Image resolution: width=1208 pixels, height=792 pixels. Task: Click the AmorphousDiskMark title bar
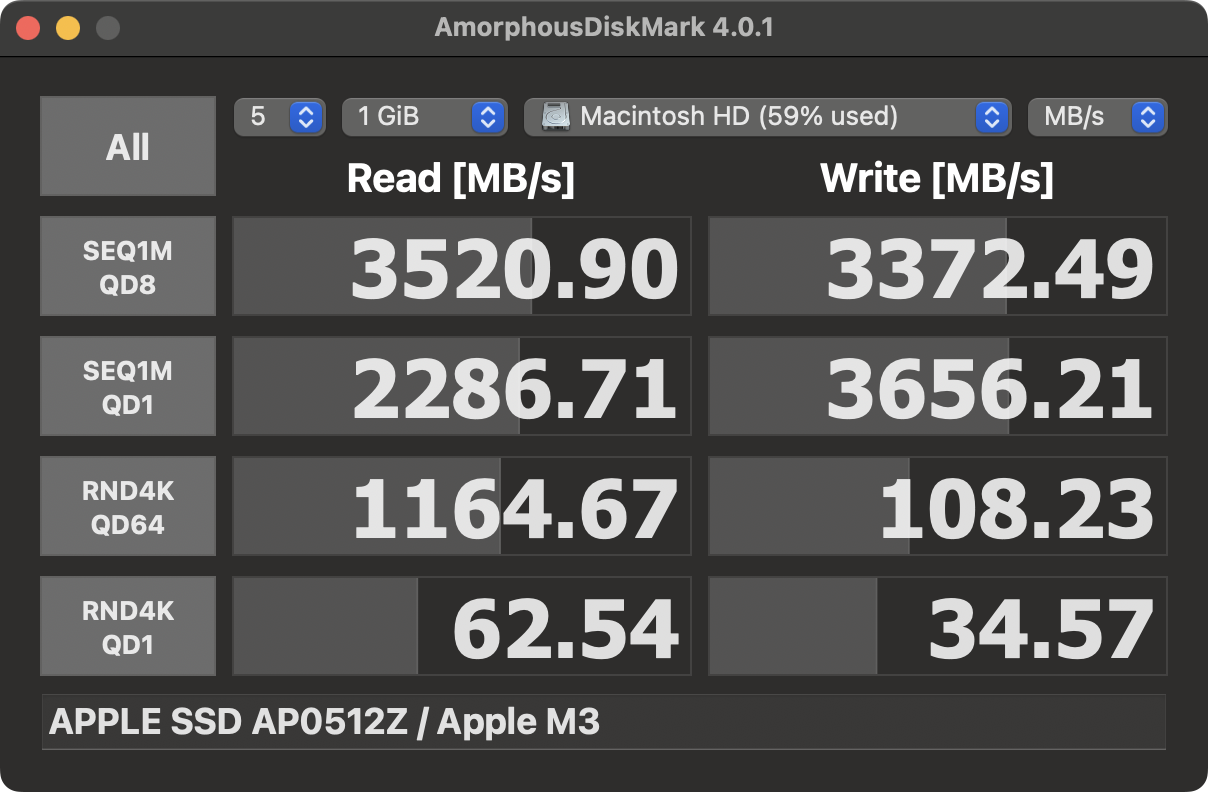coord(604,27)
